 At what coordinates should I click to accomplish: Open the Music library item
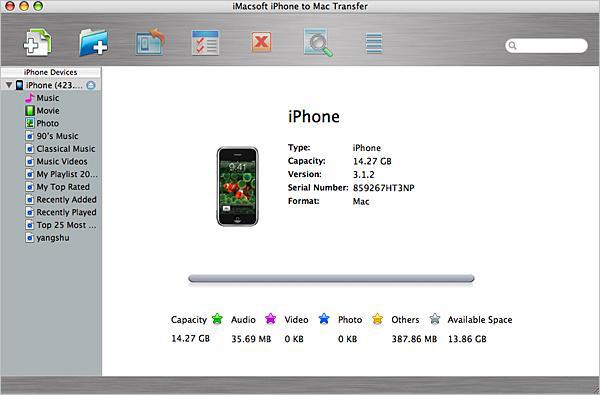pyautogui.click(x=48, y=98)
